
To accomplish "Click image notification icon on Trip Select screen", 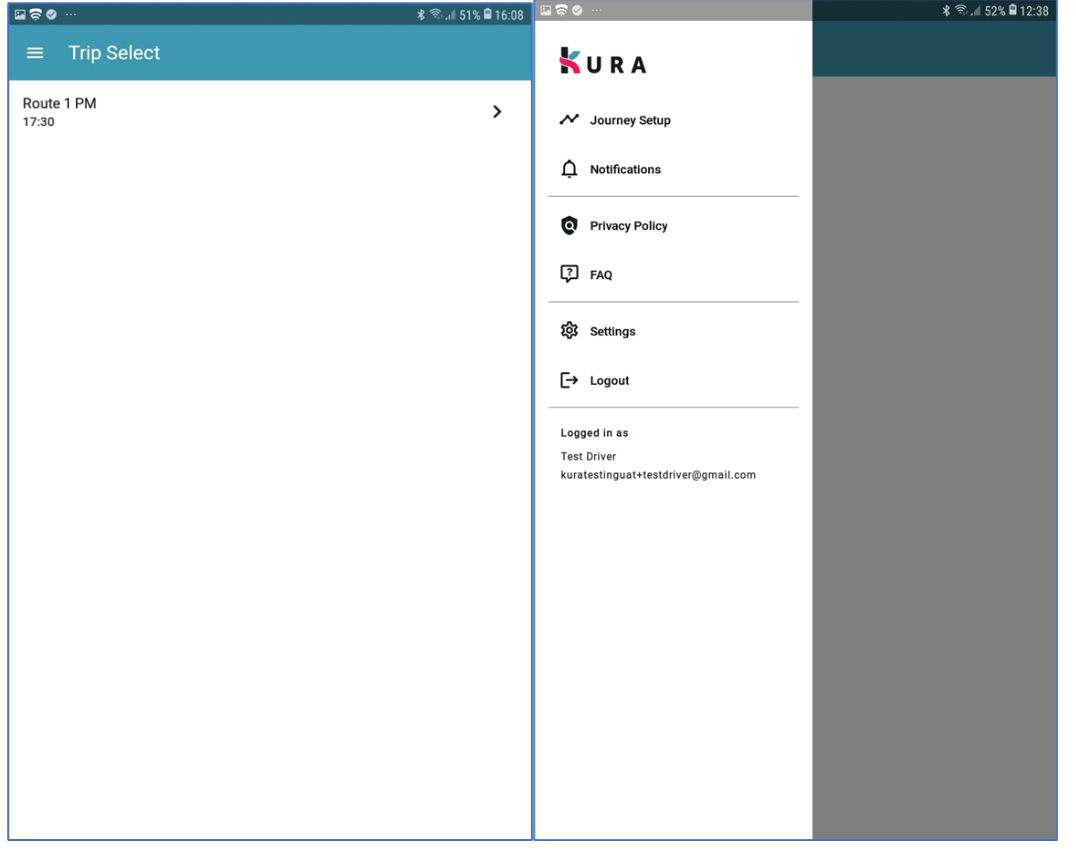I will (x=20, y=14).
